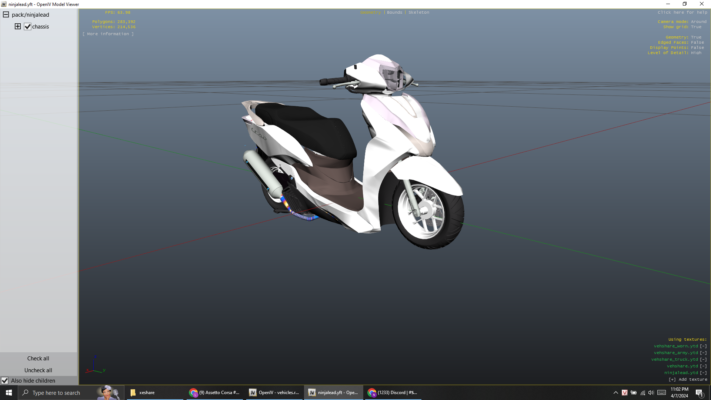Click the user avatar icon in the taskbar
Viewport: 711px width, 400px height.
107,392
